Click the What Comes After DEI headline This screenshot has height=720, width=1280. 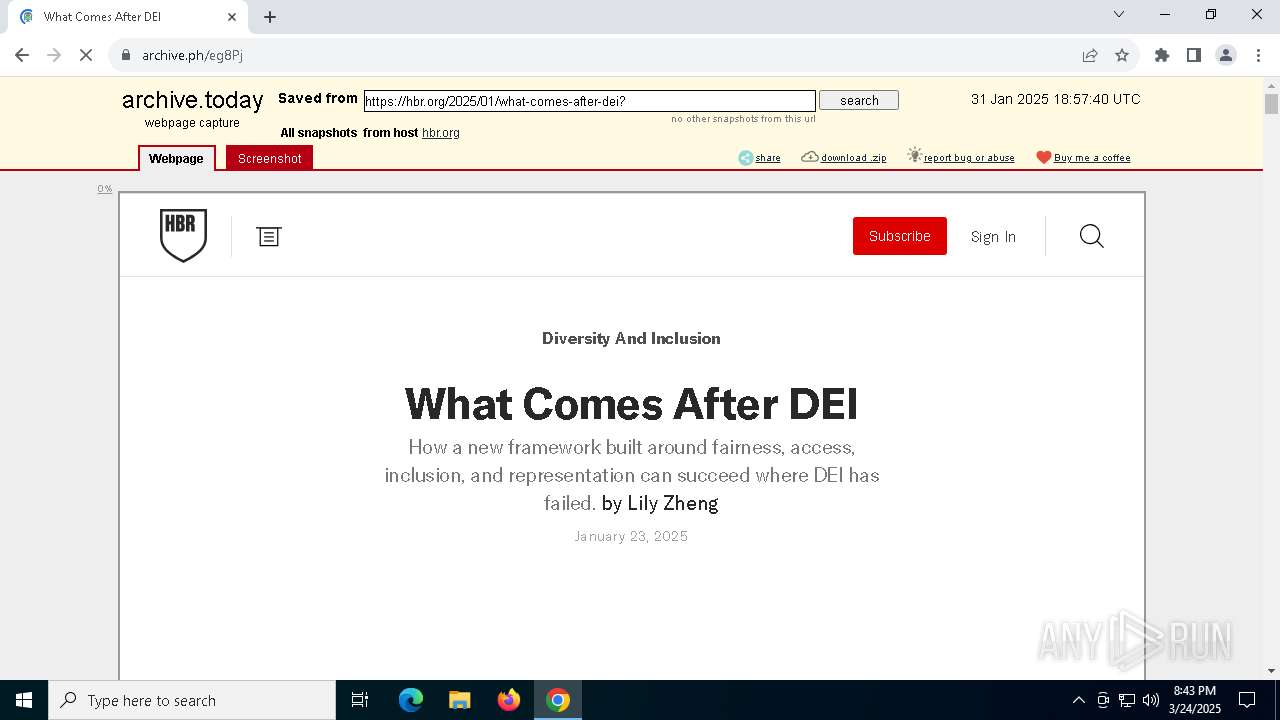click(x=631, y=404)
